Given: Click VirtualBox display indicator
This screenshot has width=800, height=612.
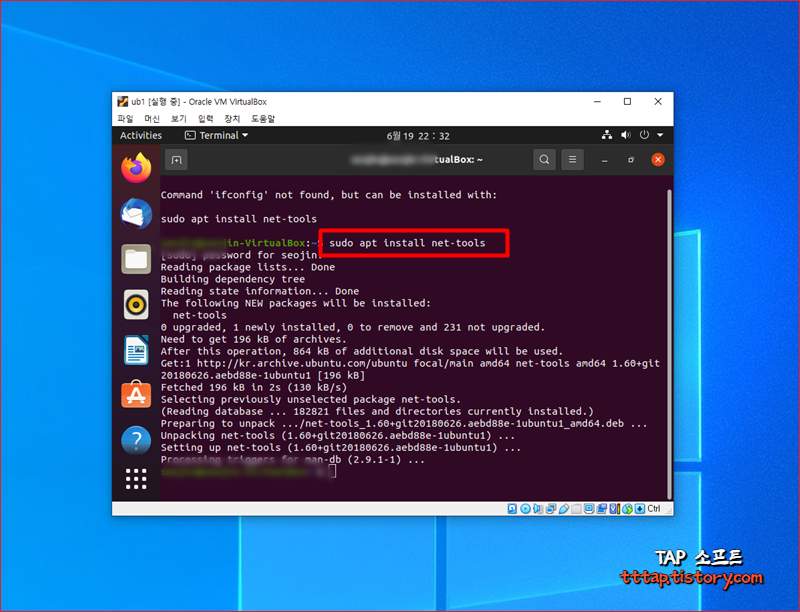Looking at the screenshot, I should coord(589,508).
